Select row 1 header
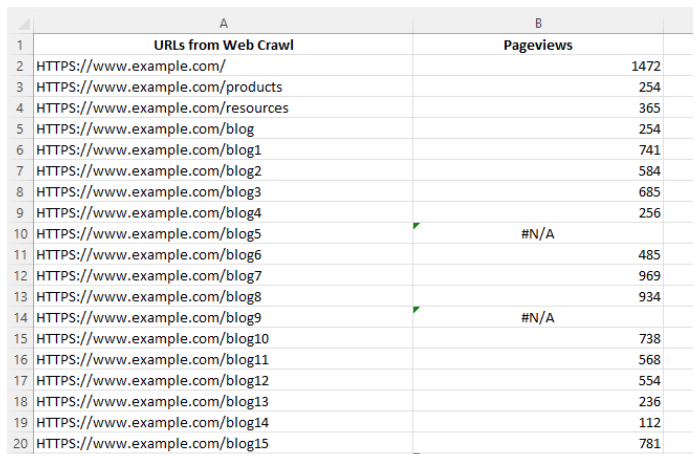The height and width of the screenshot is (457, 695). [20, 45]
